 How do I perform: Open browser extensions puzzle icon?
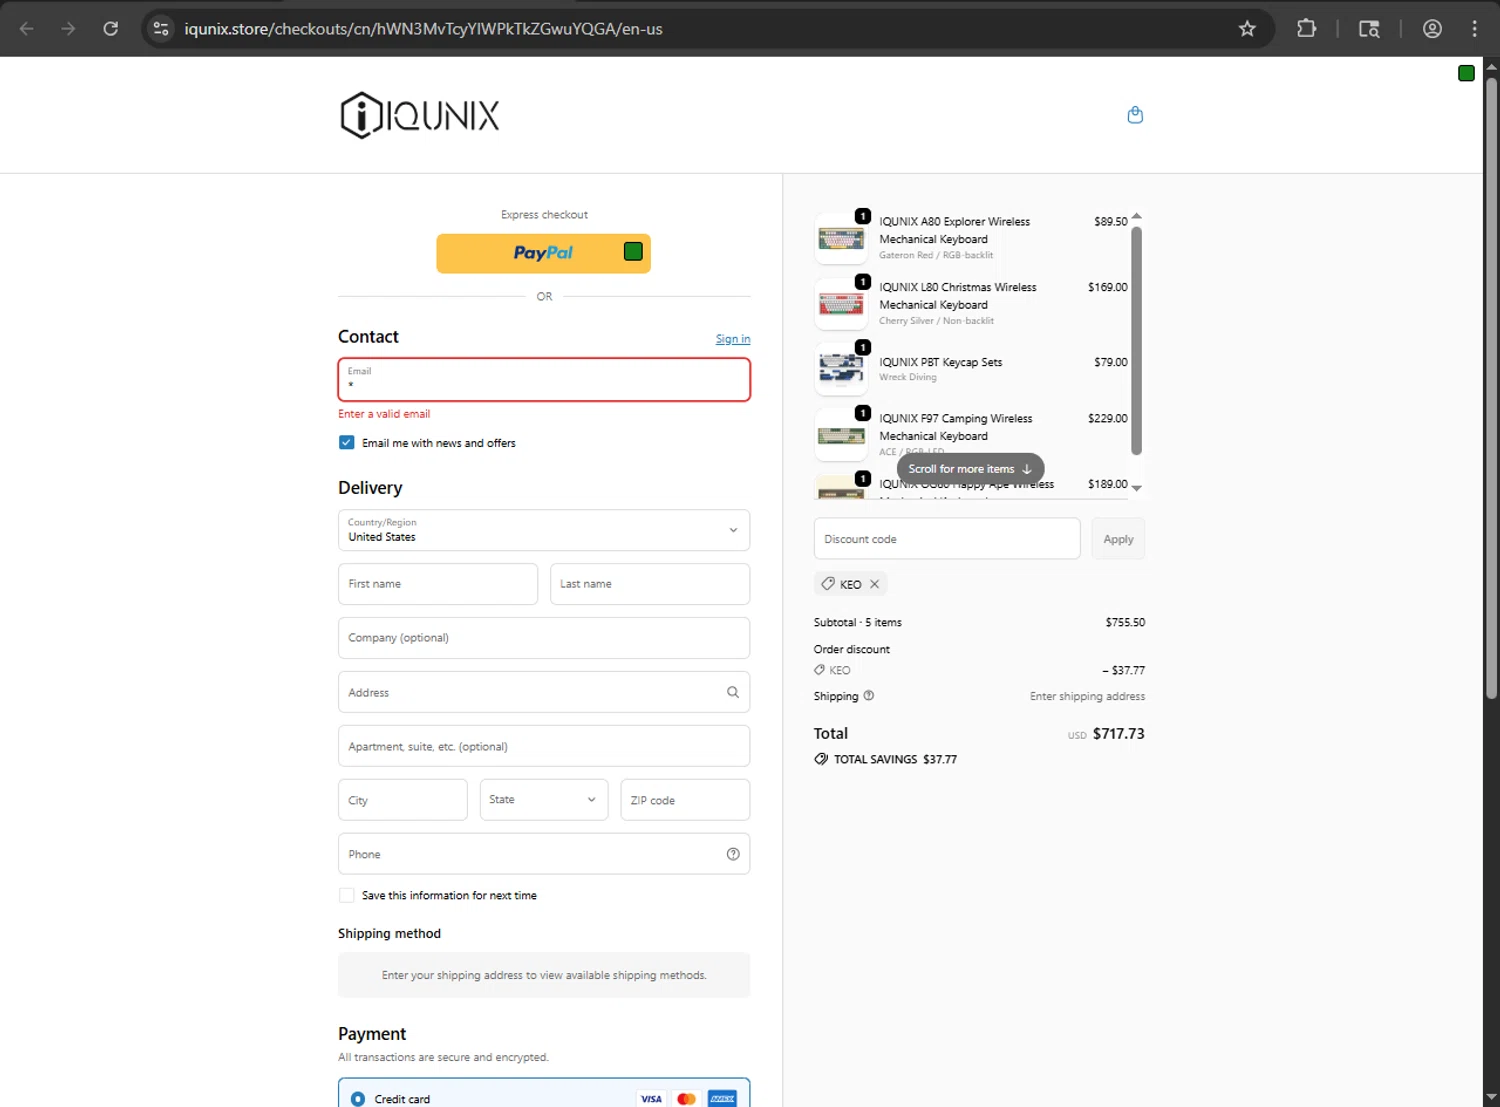(x=1306, y=29)
